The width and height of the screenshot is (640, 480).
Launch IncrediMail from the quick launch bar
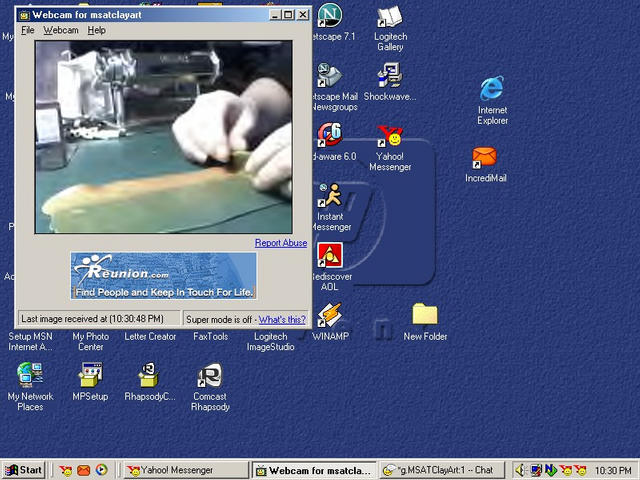pyautogui.click(x=83, y=471)
